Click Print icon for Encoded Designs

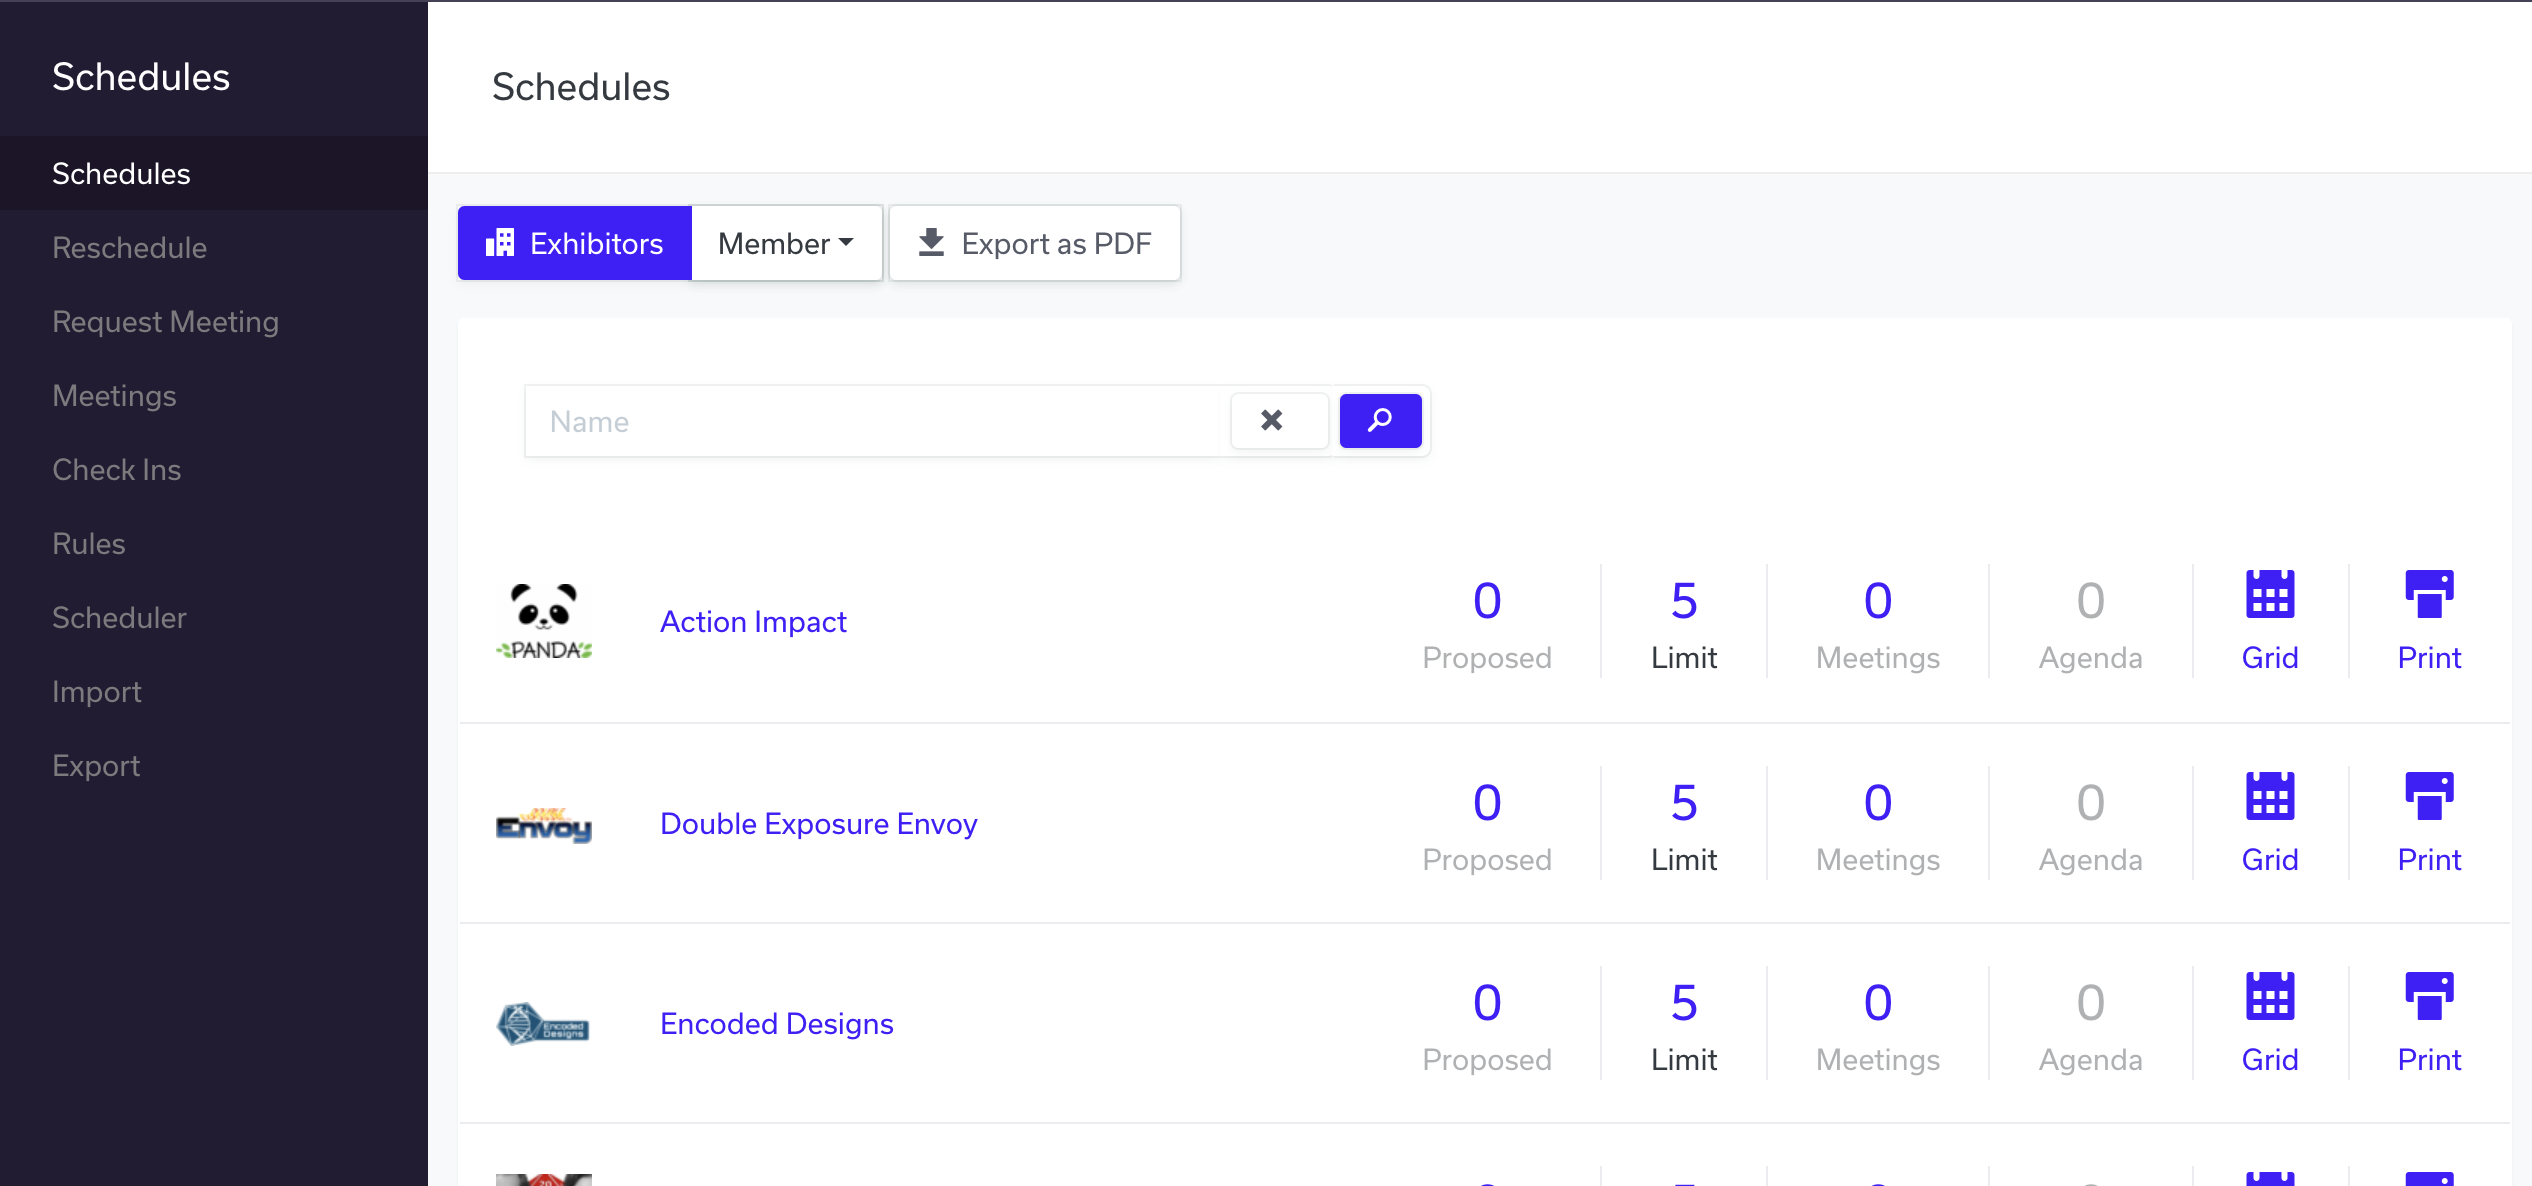[x=2429, y=997]
